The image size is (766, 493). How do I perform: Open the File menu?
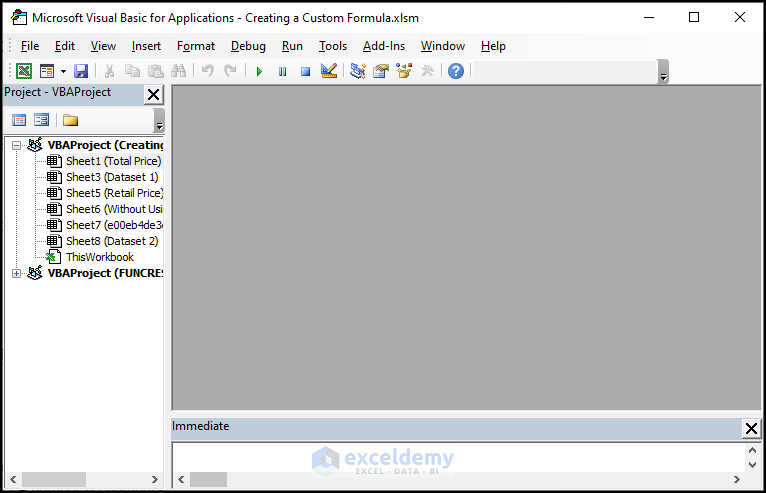[x=30, y=46]
